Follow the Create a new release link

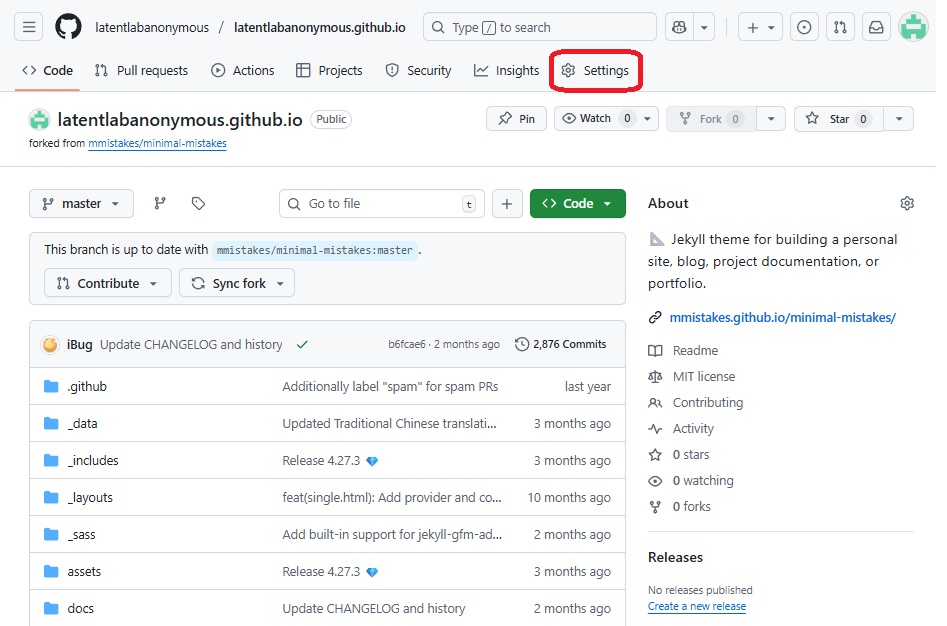(x=697, y=606)
